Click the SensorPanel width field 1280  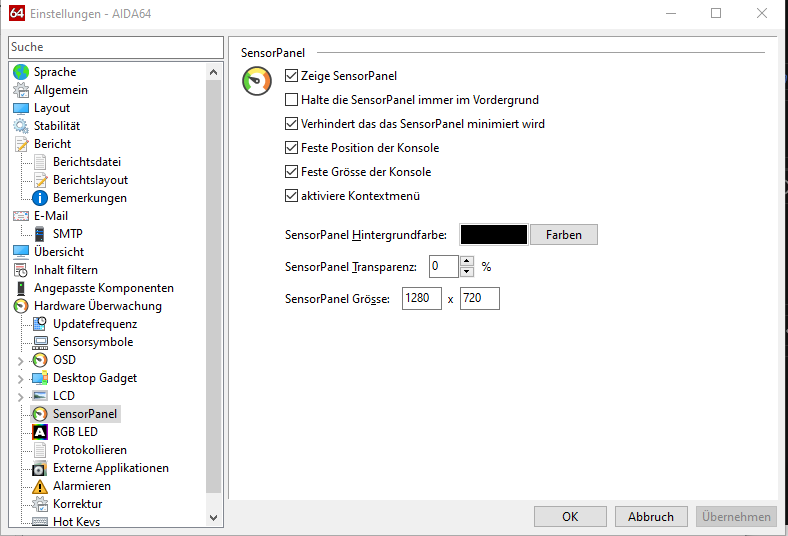click(x=422, y=298)
